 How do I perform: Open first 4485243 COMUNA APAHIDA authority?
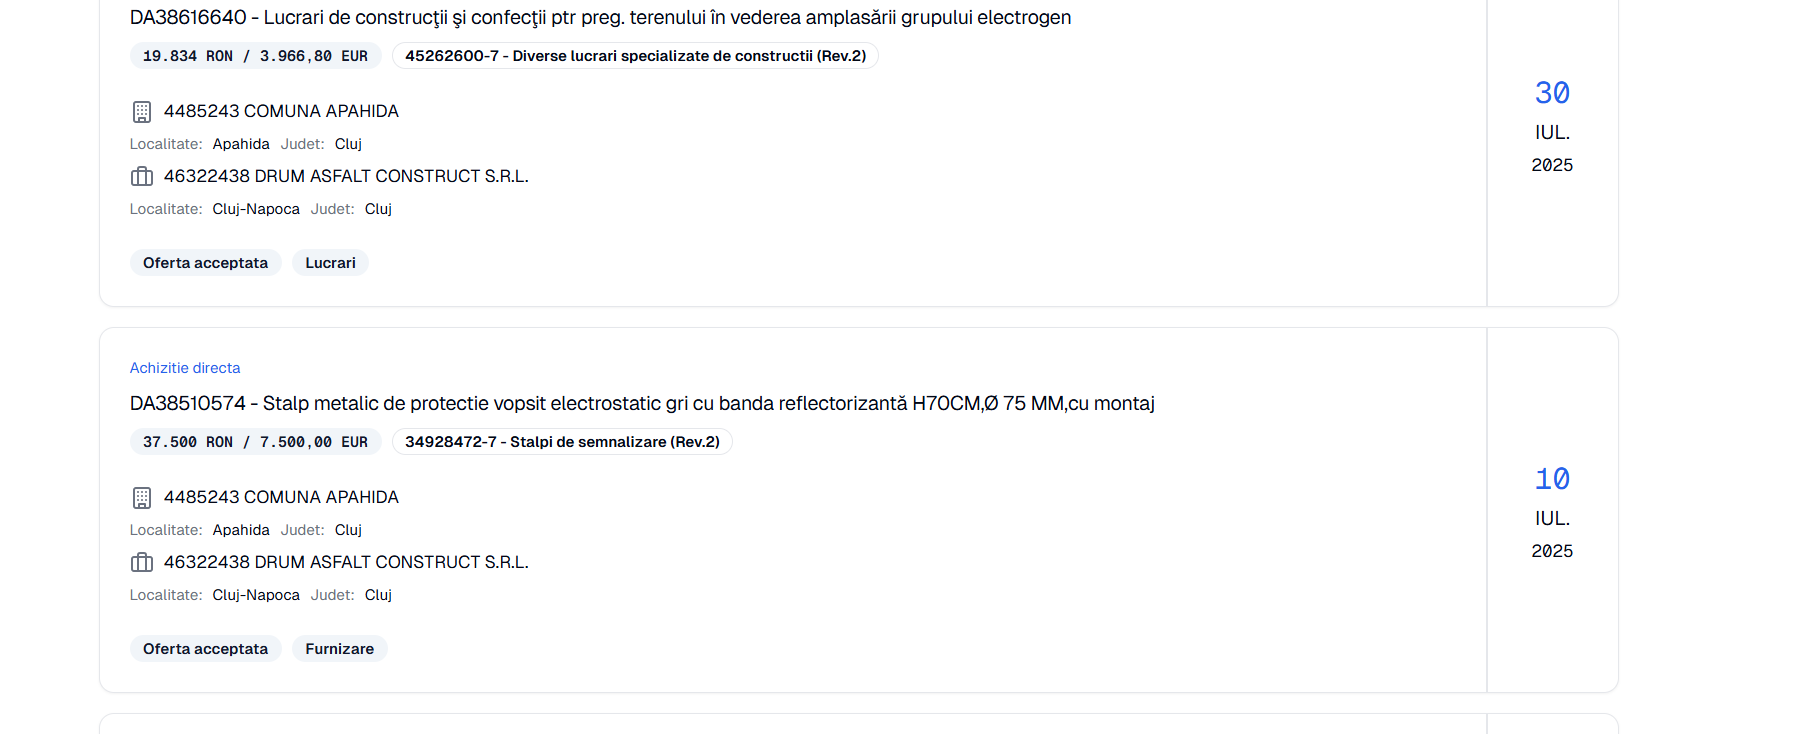coord(281,111)
